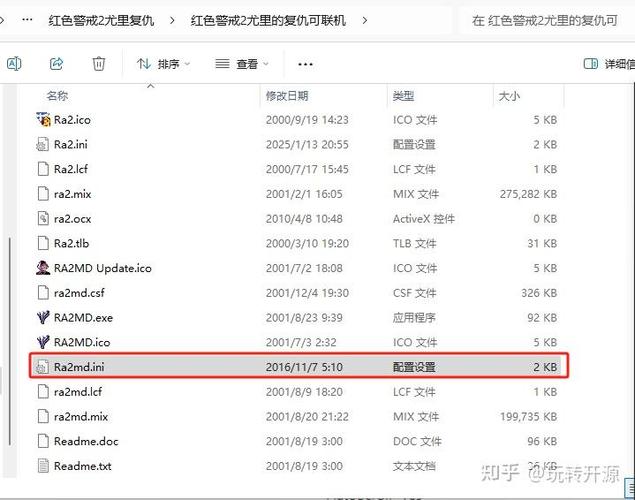The image size is (635, 500).
Task: Click the type ActiveX 控件
Action: 424,219
